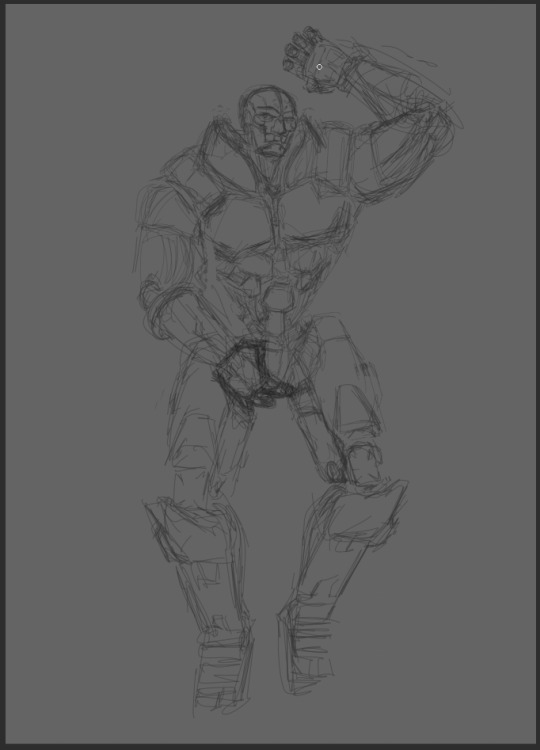Click the gray canvas containing the robot sketch

pyautogui.click(x=271, y=374)
